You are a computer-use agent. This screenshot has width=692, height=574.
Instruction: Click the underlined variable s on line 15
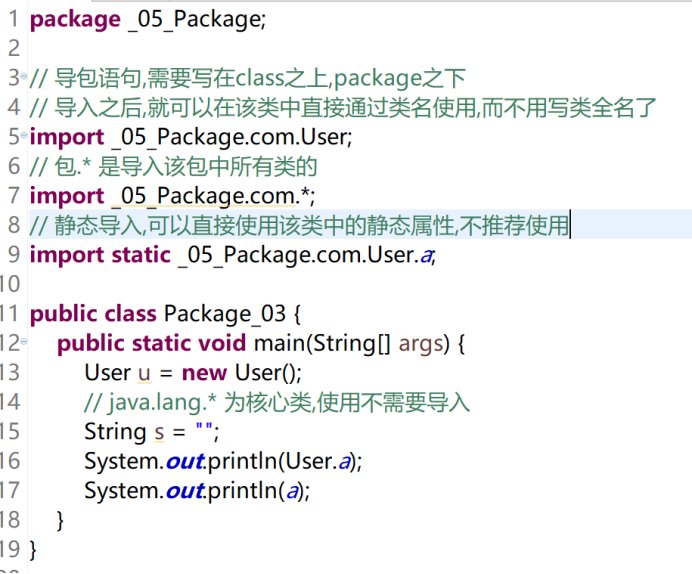pos(159,432)
